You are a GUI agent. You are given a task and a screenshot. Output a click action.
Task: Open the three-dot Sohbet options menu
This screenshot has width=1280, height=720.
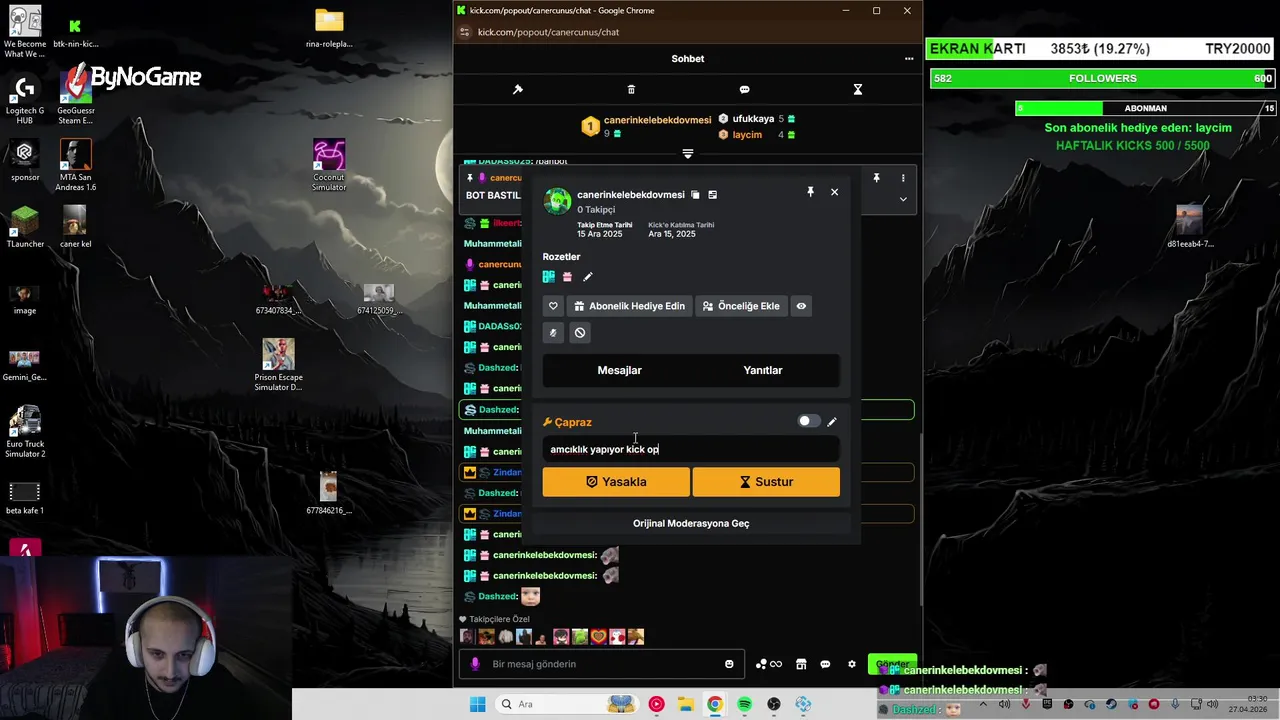tap(909, 59)
